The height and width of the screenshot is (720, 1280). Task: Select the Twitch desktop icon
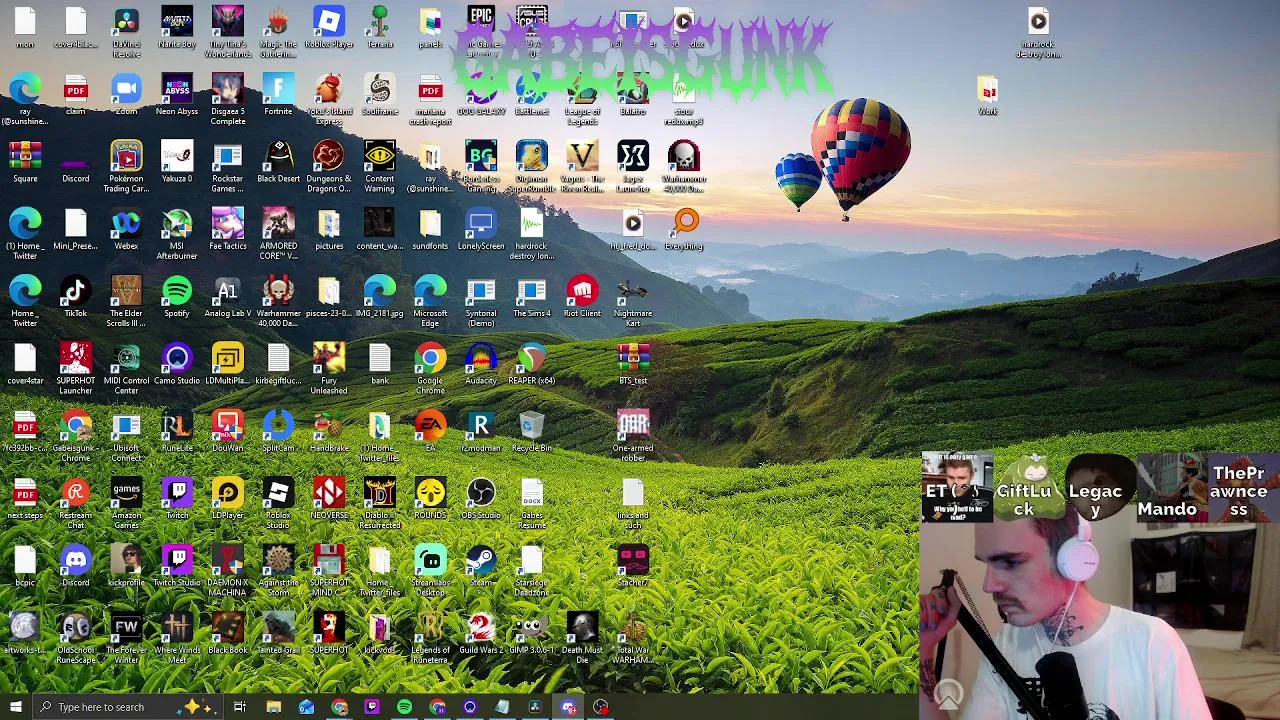coord(177,499)
